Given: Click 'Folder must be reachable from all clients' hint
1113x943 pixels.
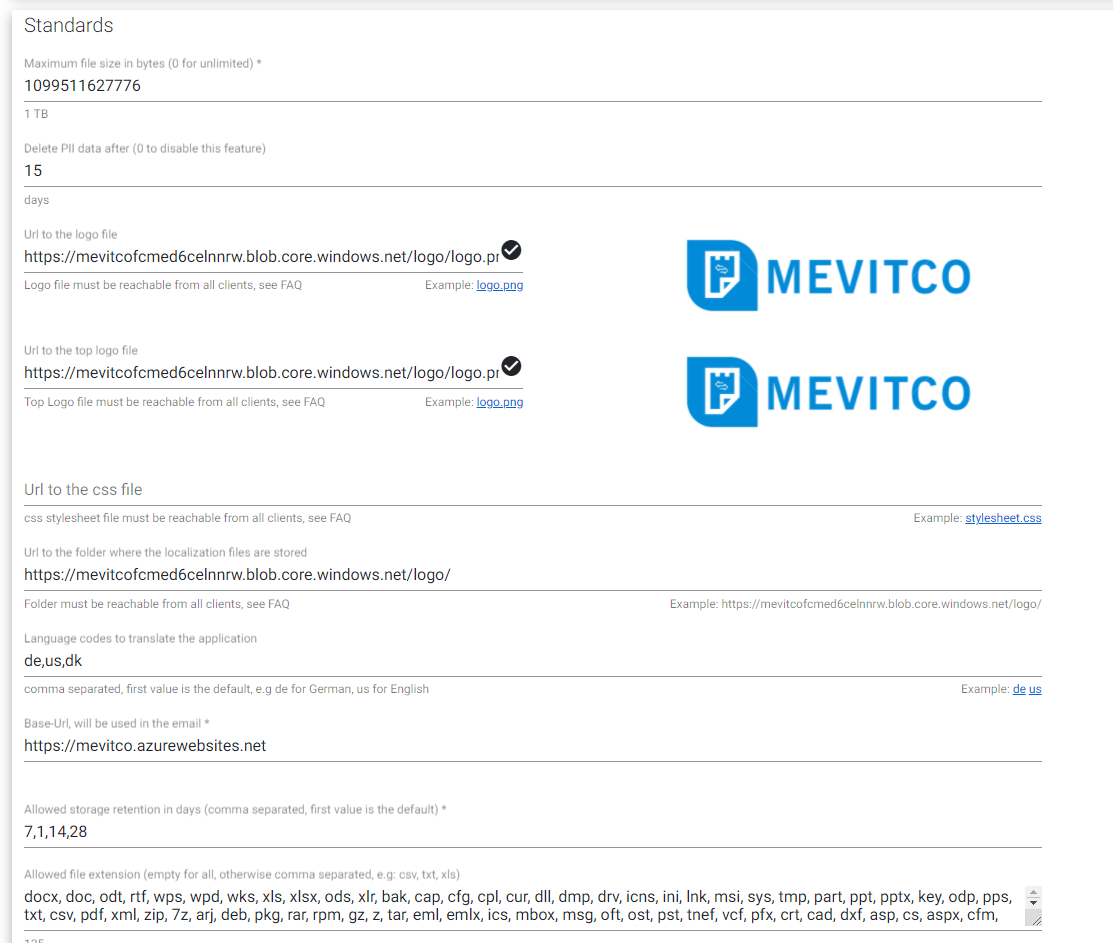Looking at the screenshot, I should [157, 604].
